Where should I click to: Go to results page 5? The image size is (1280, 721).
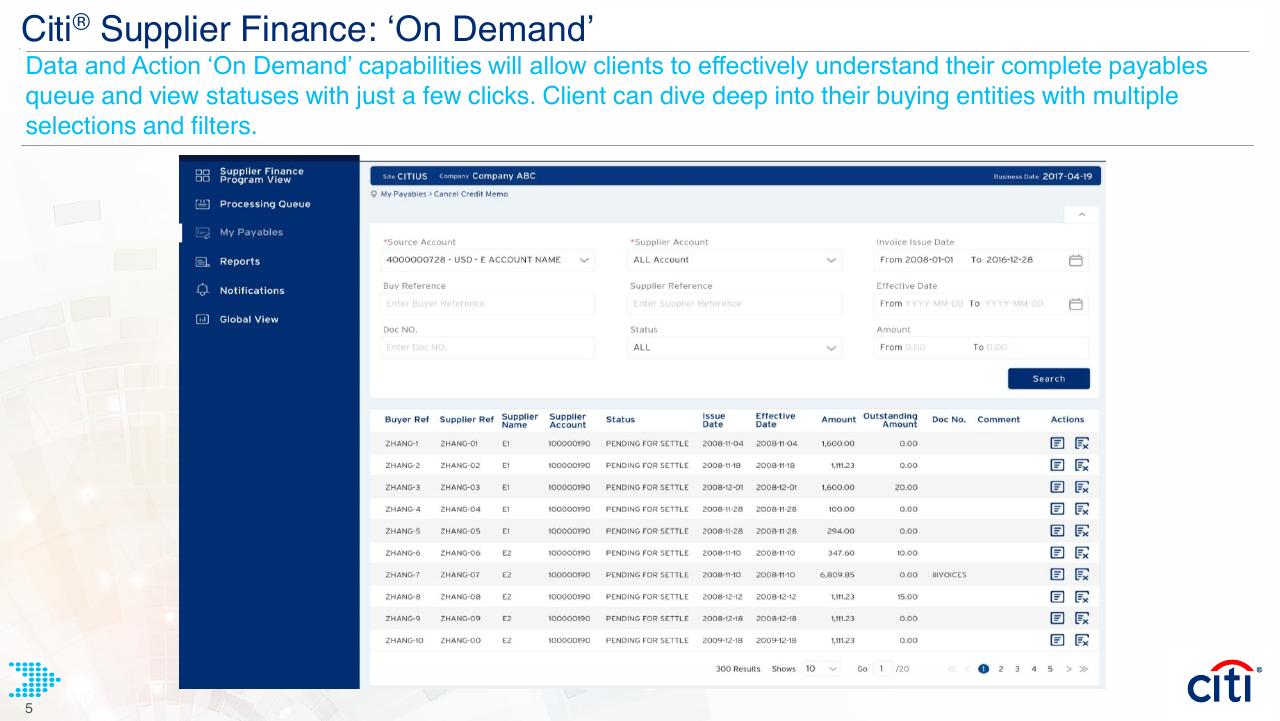point(1049,668)
